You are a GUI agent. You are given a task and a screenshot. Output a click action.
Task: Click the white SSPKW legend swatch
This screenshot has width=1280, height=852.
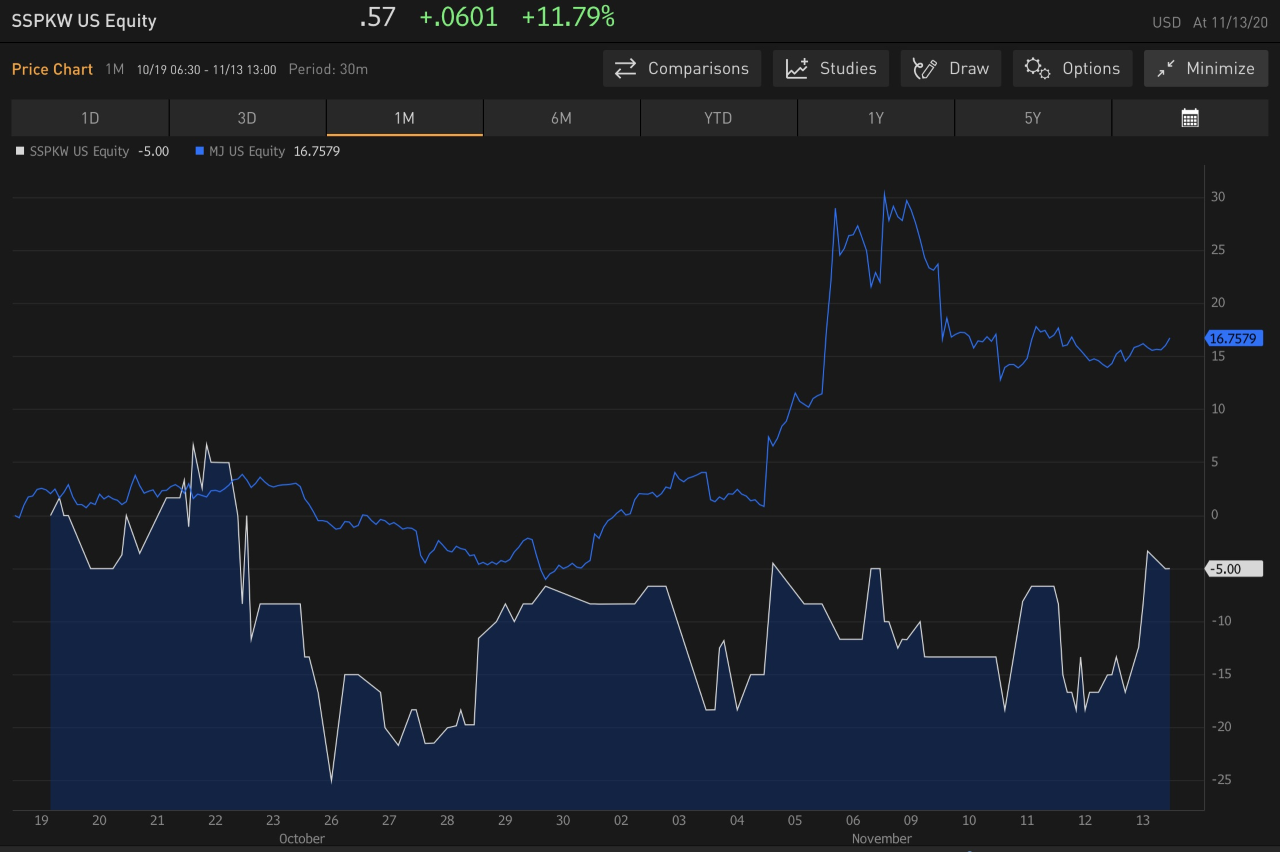click(21, 152)
